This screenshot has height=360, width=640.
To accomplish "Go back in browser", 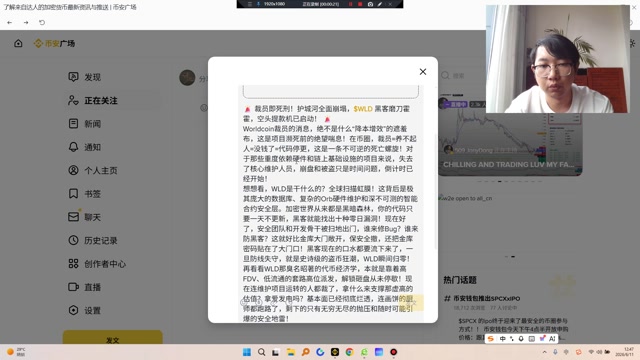I will [x=9, y=22].
